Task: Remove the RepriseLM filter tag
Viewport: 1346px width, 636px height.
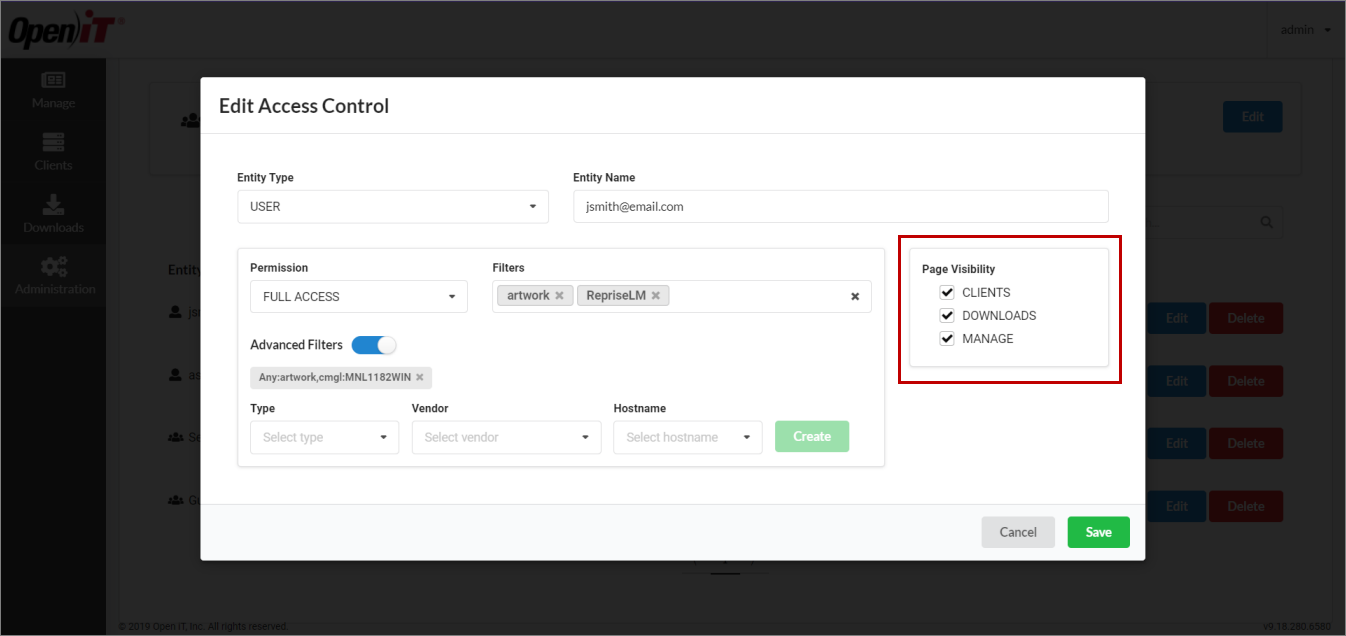Action: [x=656, y=296]
